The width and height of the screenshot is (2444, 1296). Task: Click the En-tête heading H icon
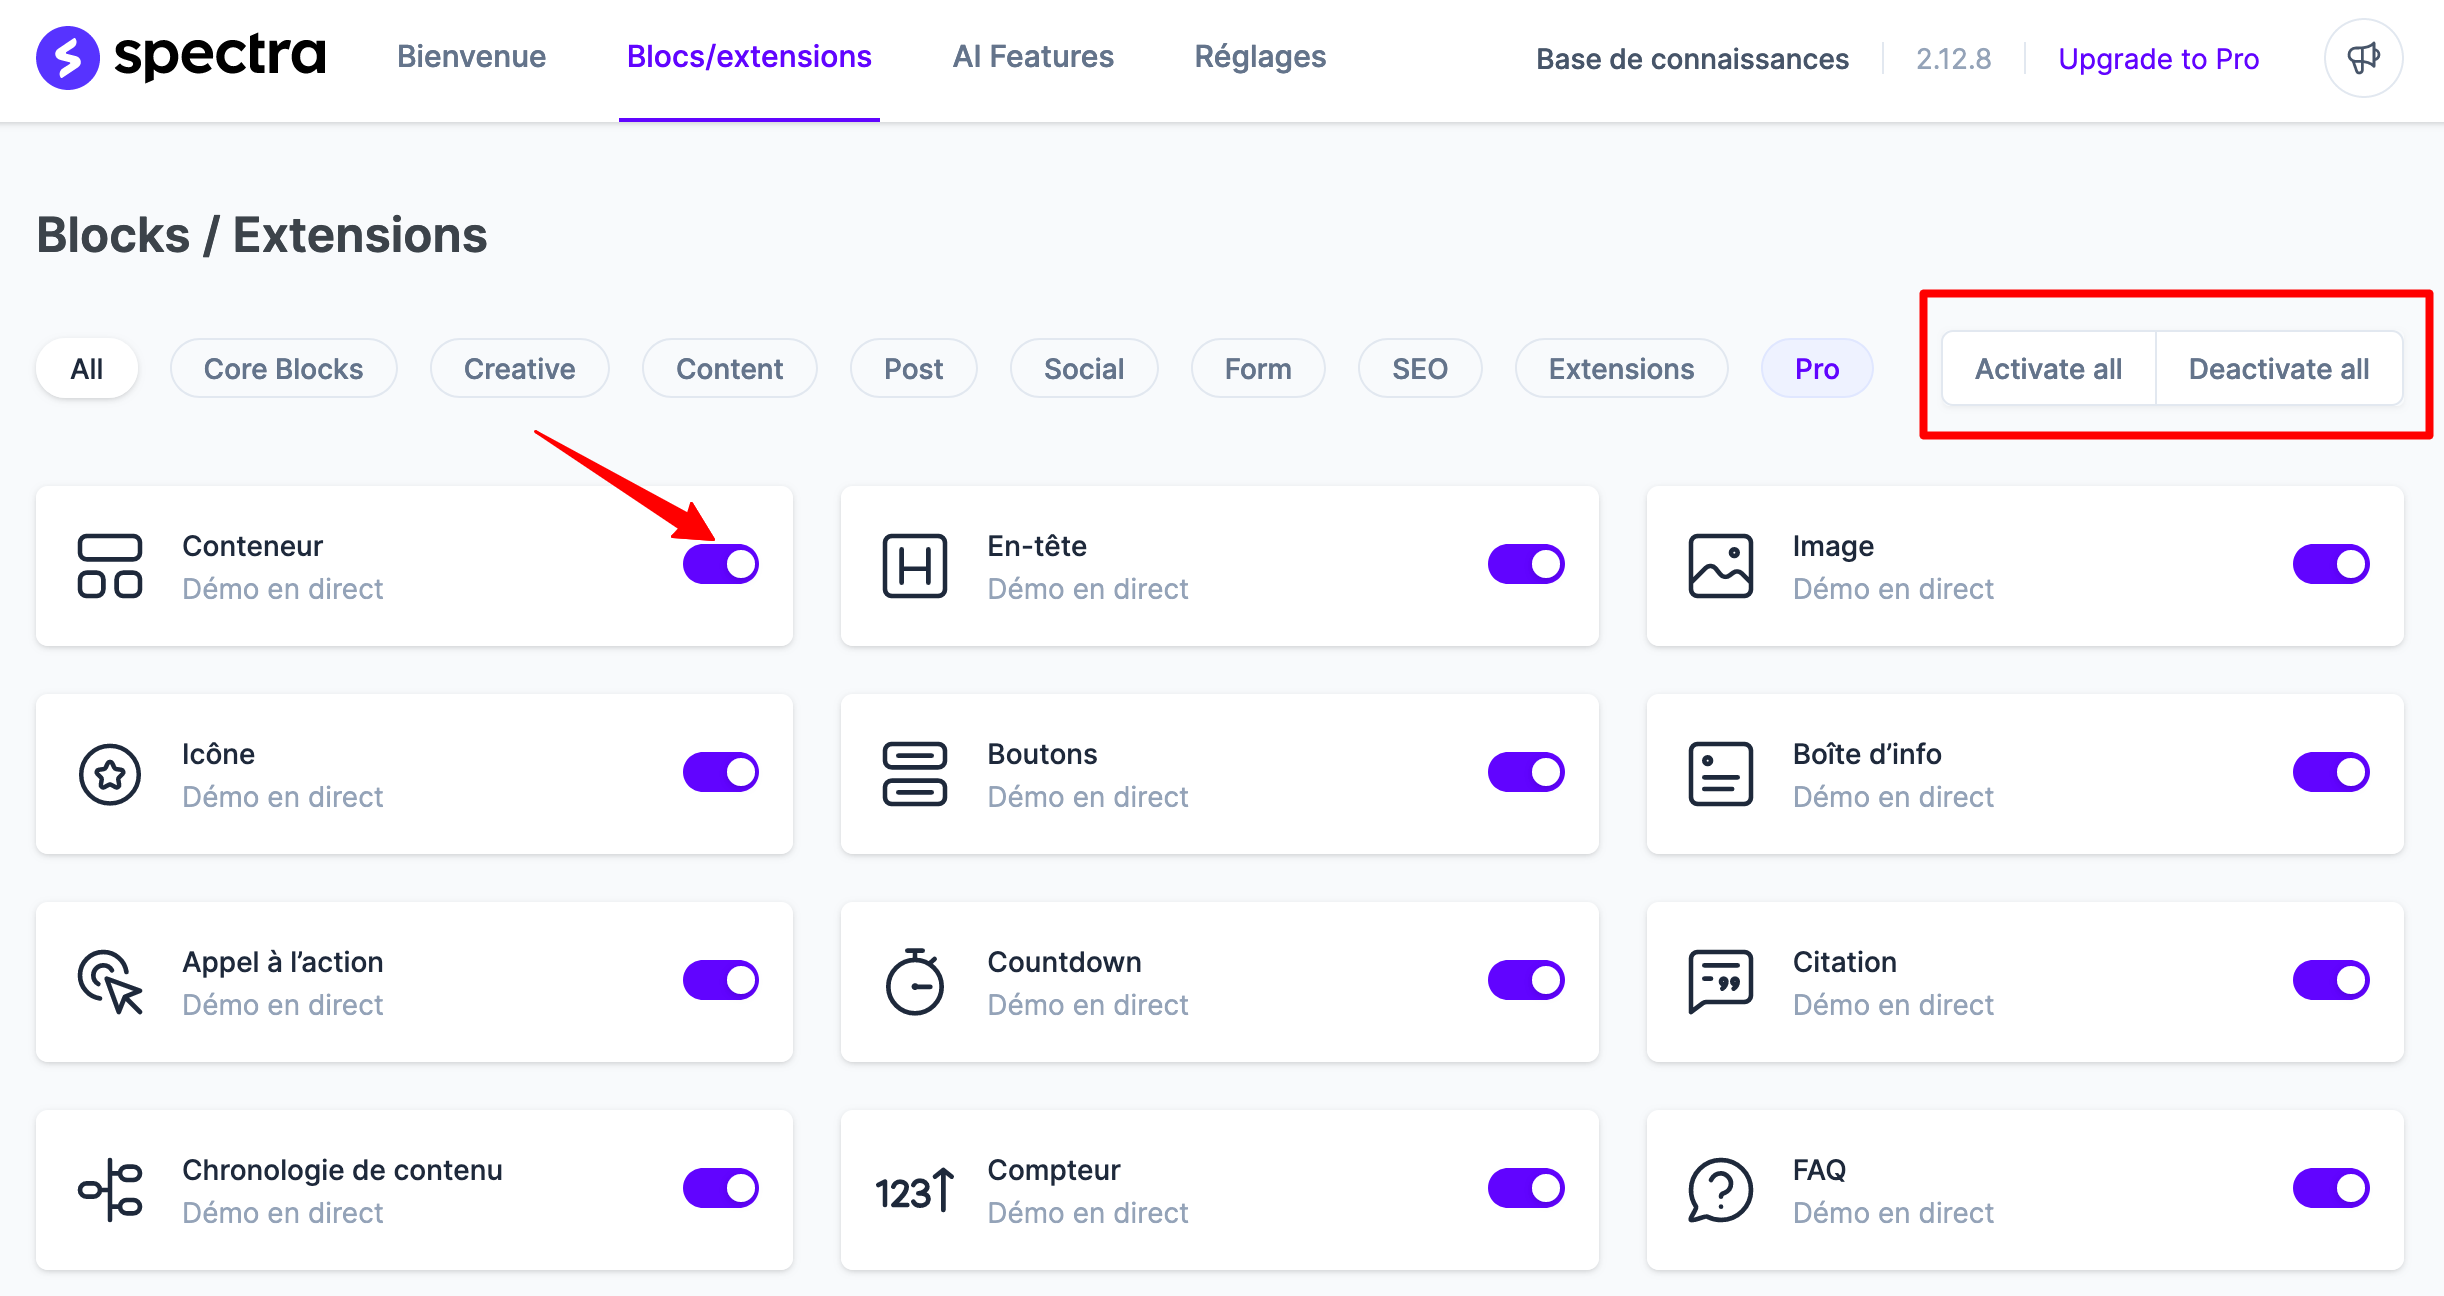pos(915,566)
